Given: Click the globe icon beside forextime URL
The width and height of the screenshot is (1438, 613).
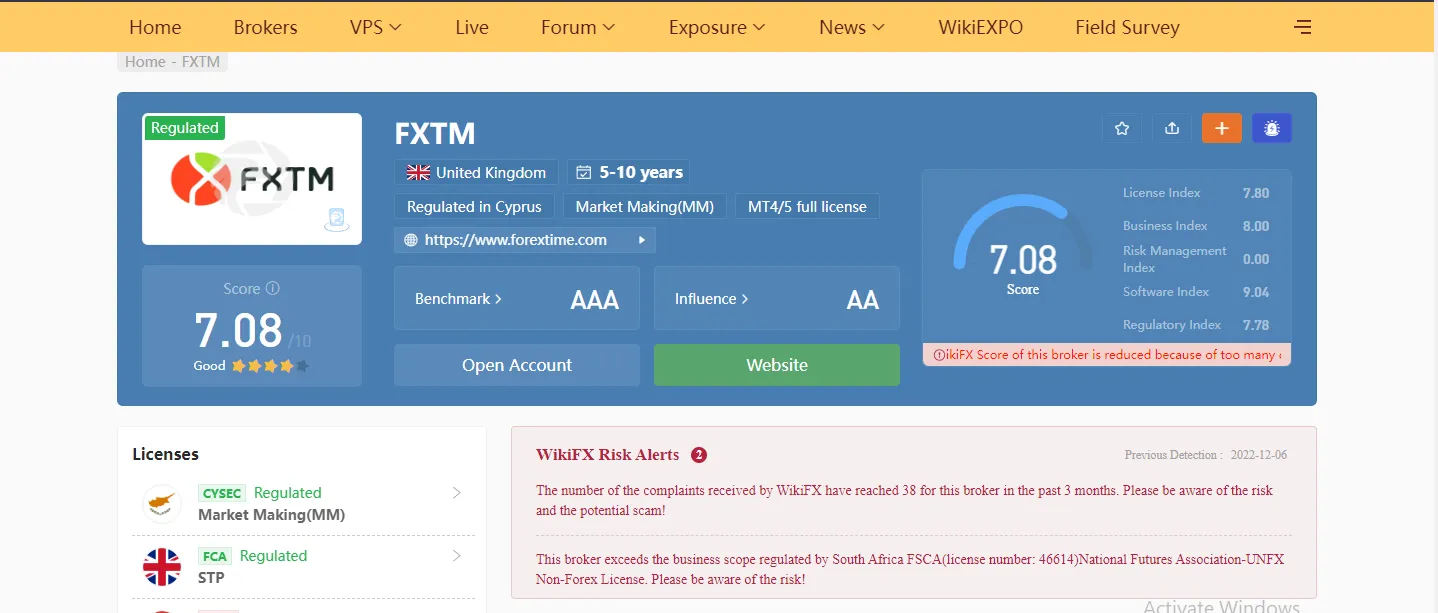Looking at the screenshot, I should tap(411, 240).
